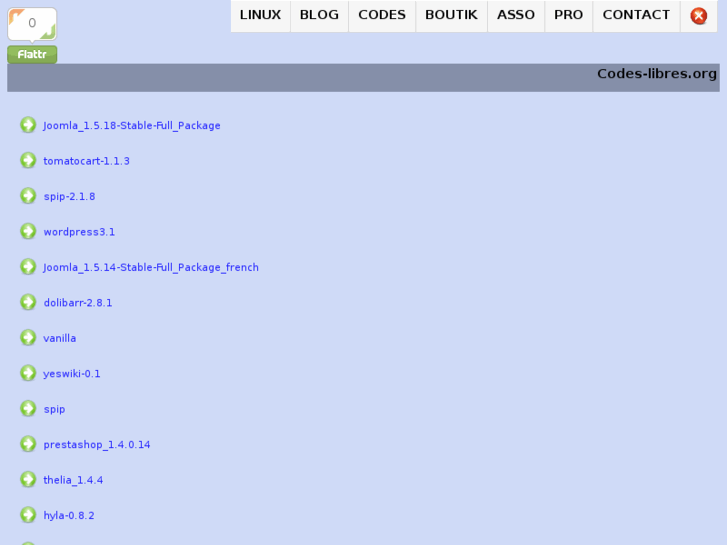This screenshot has width=727, height=545.
Task: Click the Codes-libres.org site title
Action: (x=657, y=74)
